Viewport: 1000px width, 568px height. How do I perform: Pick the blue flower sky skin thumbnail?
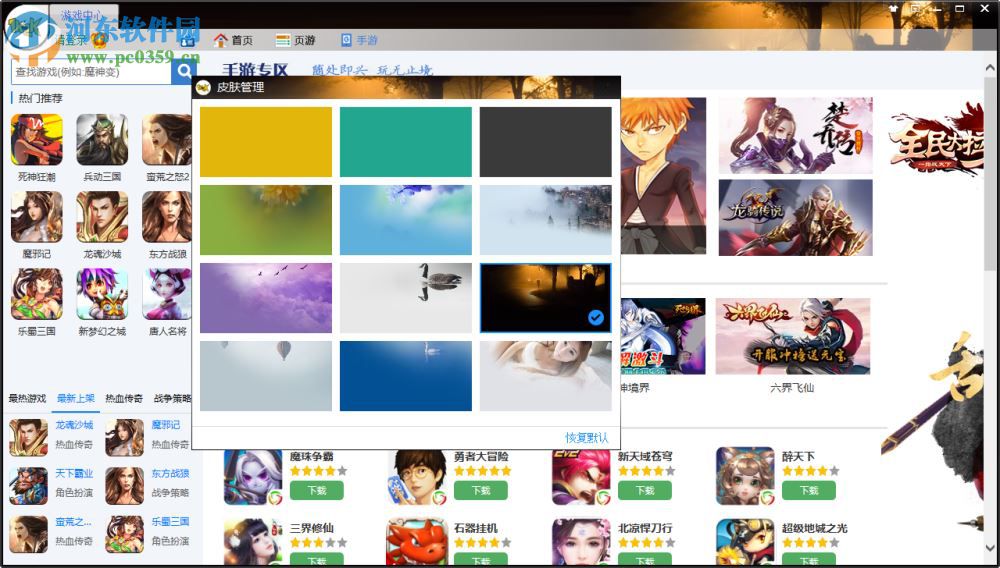pyautogui.click(x=406, y=220)
